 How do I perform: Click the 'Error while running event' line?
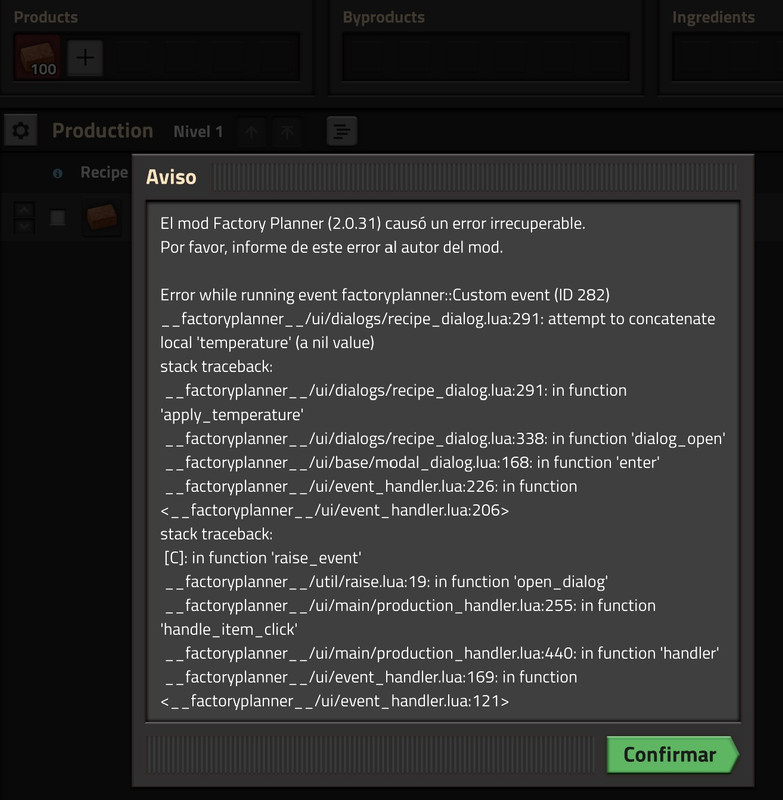(385, 295)
